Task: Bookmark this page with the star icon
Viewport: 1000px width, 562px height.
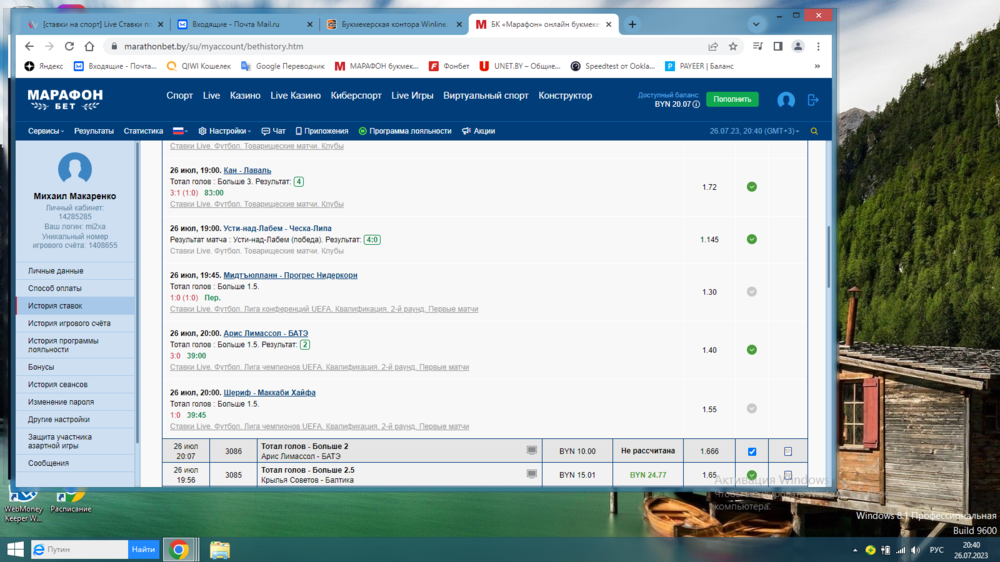Action: pyautogui.click(x=733, y=46)
